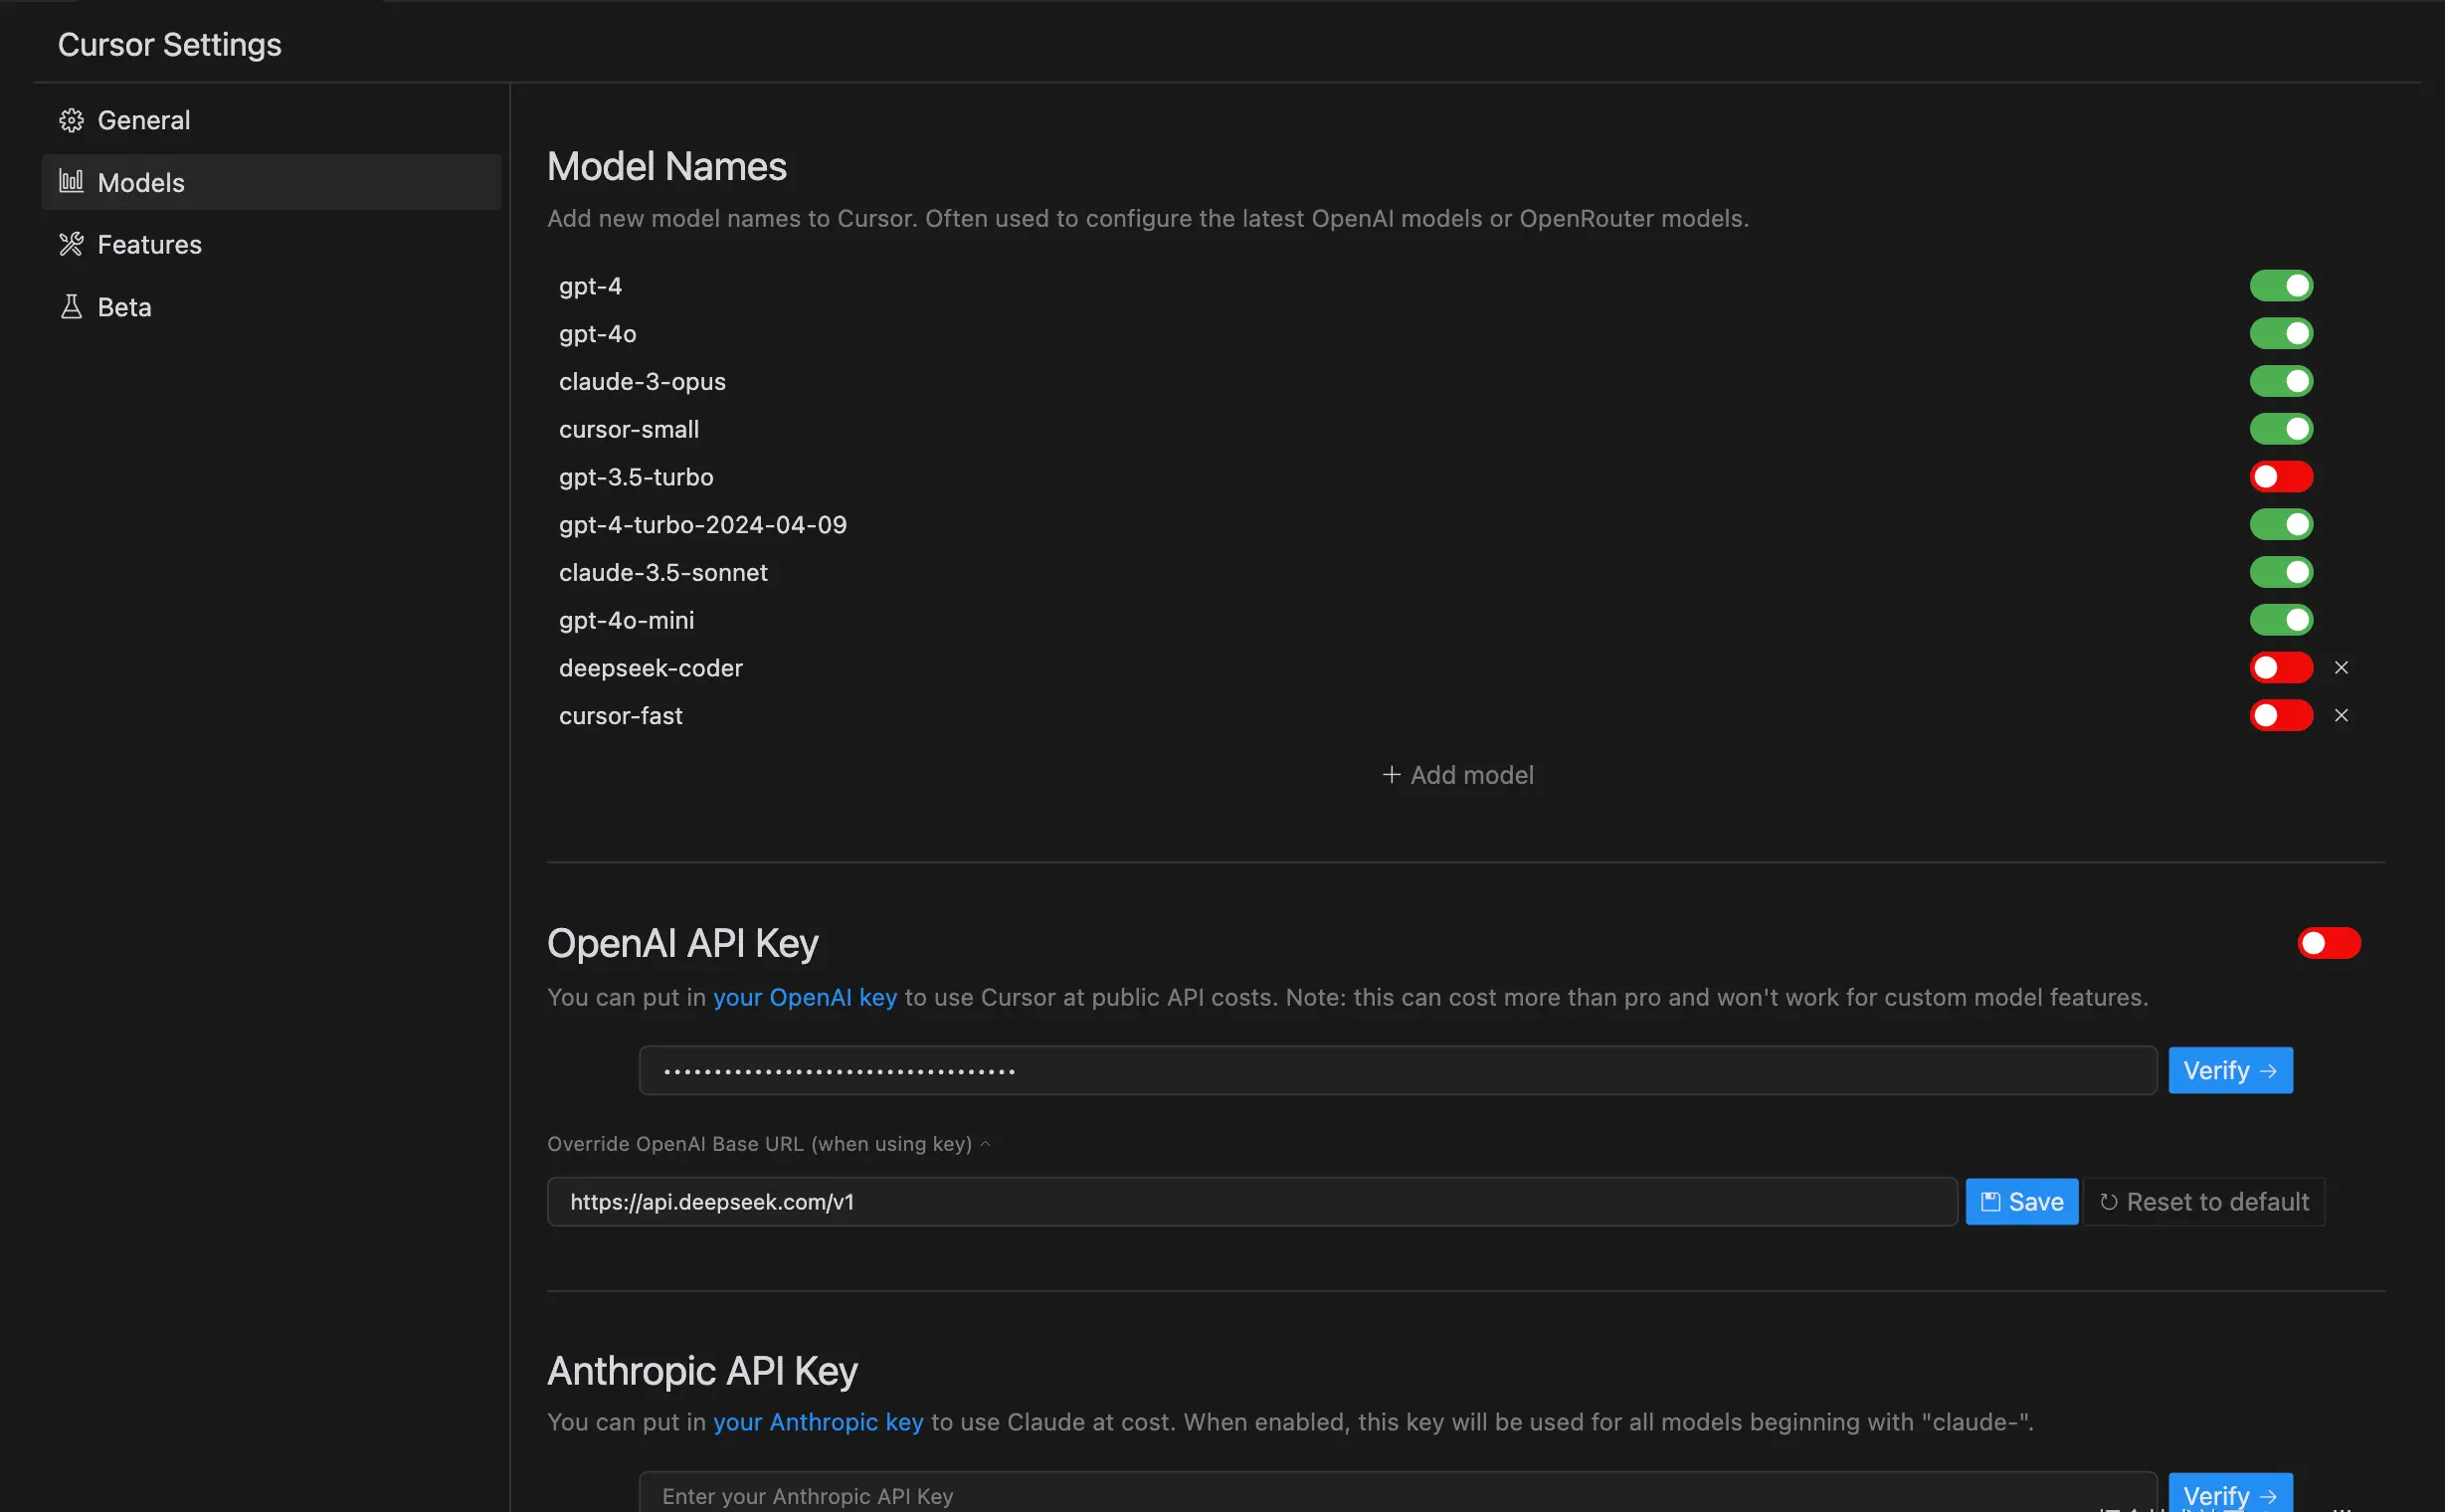Open the Features settings section
Viewport: 2445px width, 1512px height.
[x=270, y=244]
